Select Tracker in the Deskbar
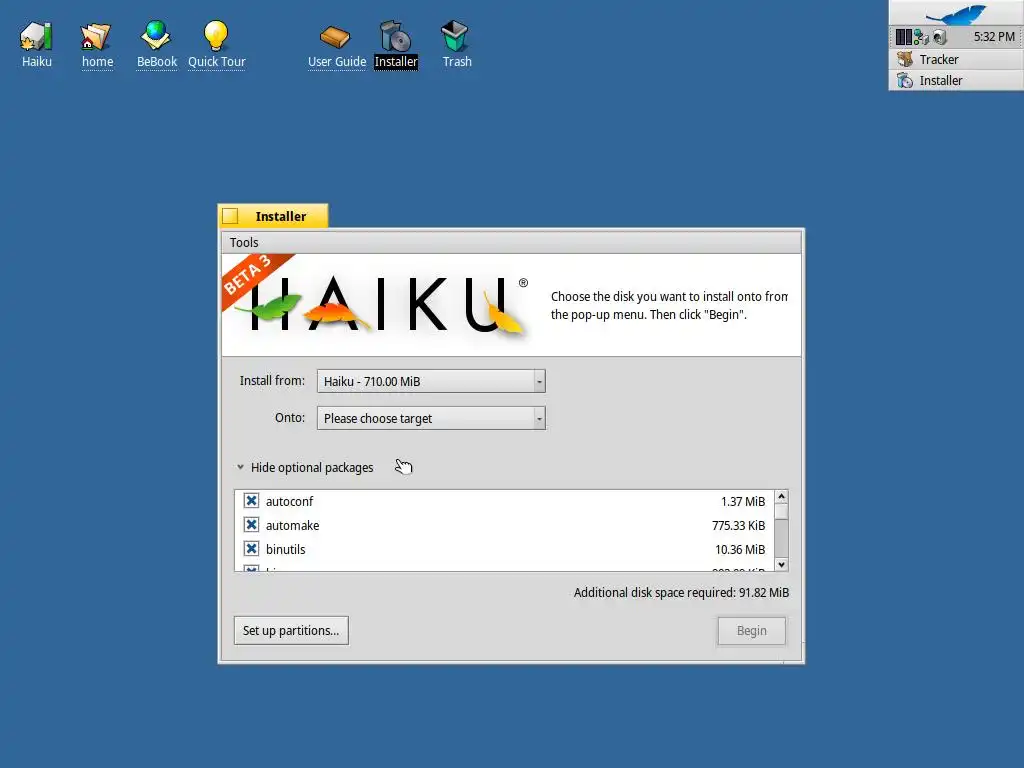The width and height of the screenshot is (1024, 768). (x=955, y=59)
